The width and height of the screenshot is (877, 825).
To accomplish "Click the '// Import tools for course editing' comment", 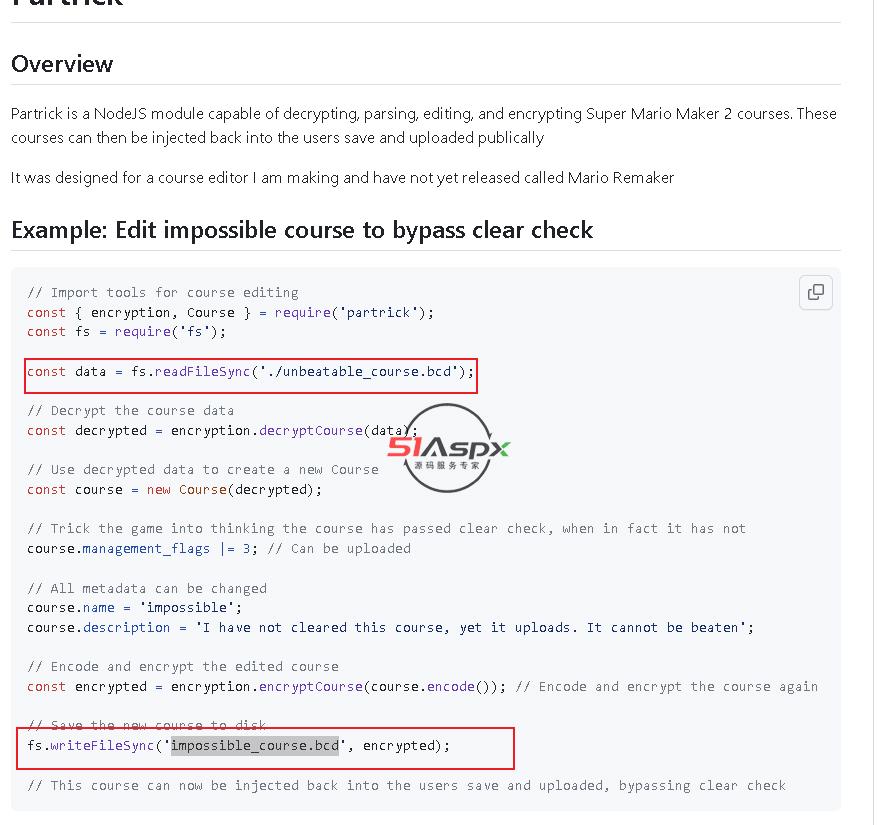I will (163, 293).
